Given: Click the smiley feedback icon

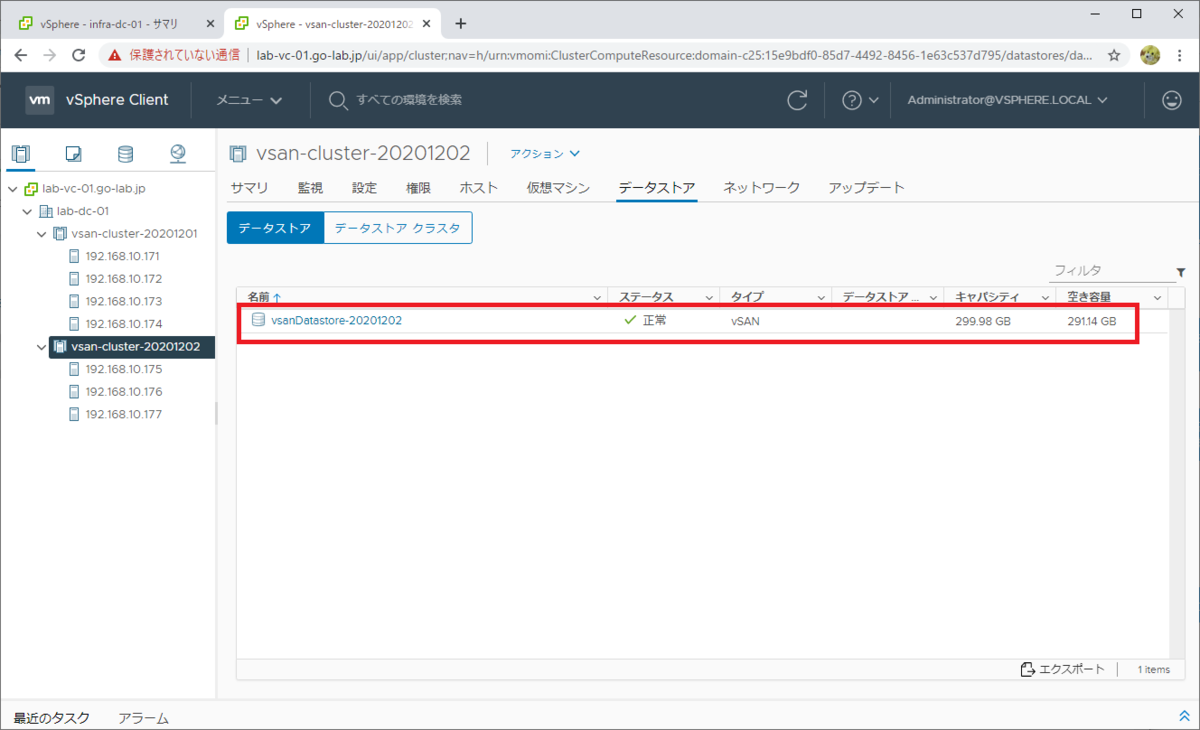Looking at the screenshot, I should (1171, 100).
